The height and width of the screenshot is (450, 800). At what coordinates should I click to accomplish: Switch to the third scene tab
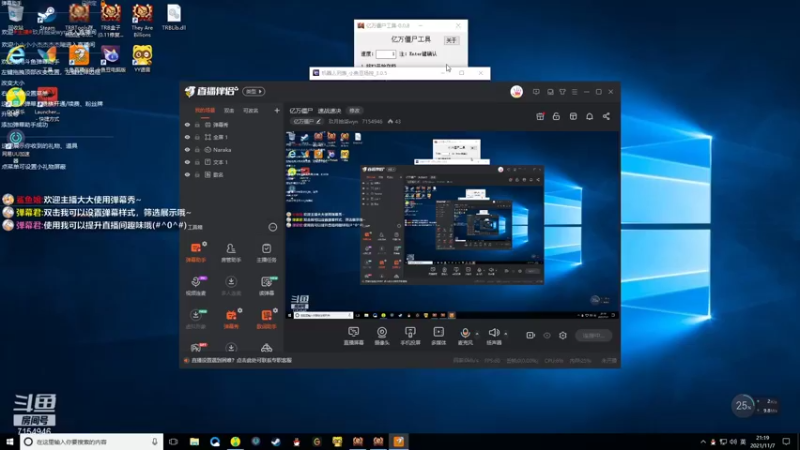pos(251,110)
